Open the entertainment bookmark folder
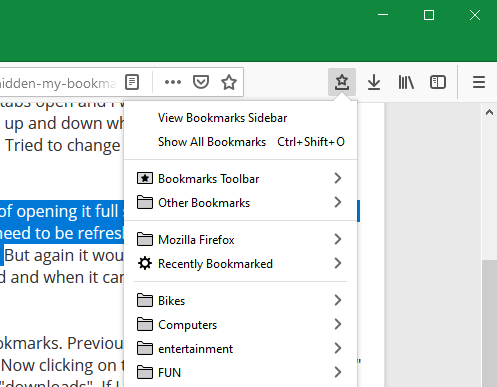 point(240,349)
